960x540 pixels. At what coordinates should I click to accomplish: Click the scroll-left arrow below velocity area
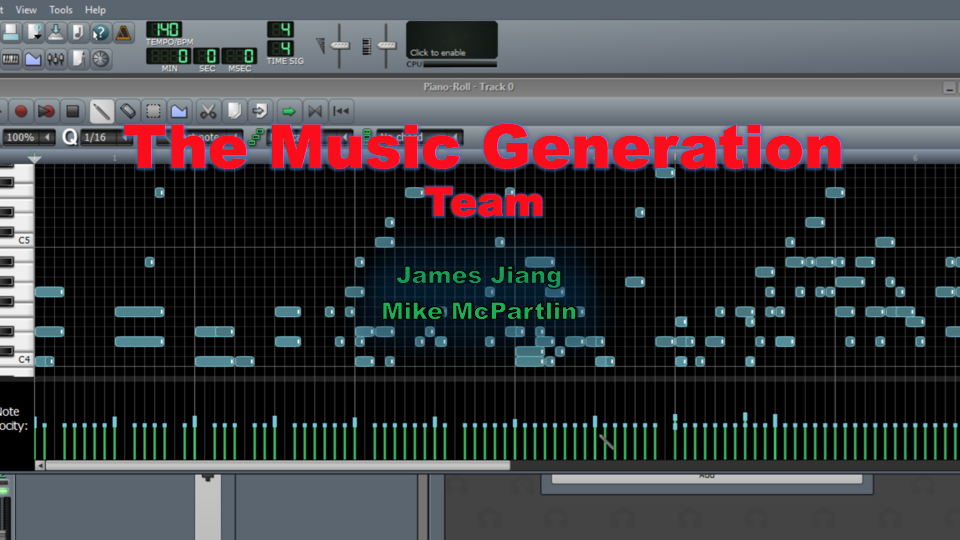point(40,466)
